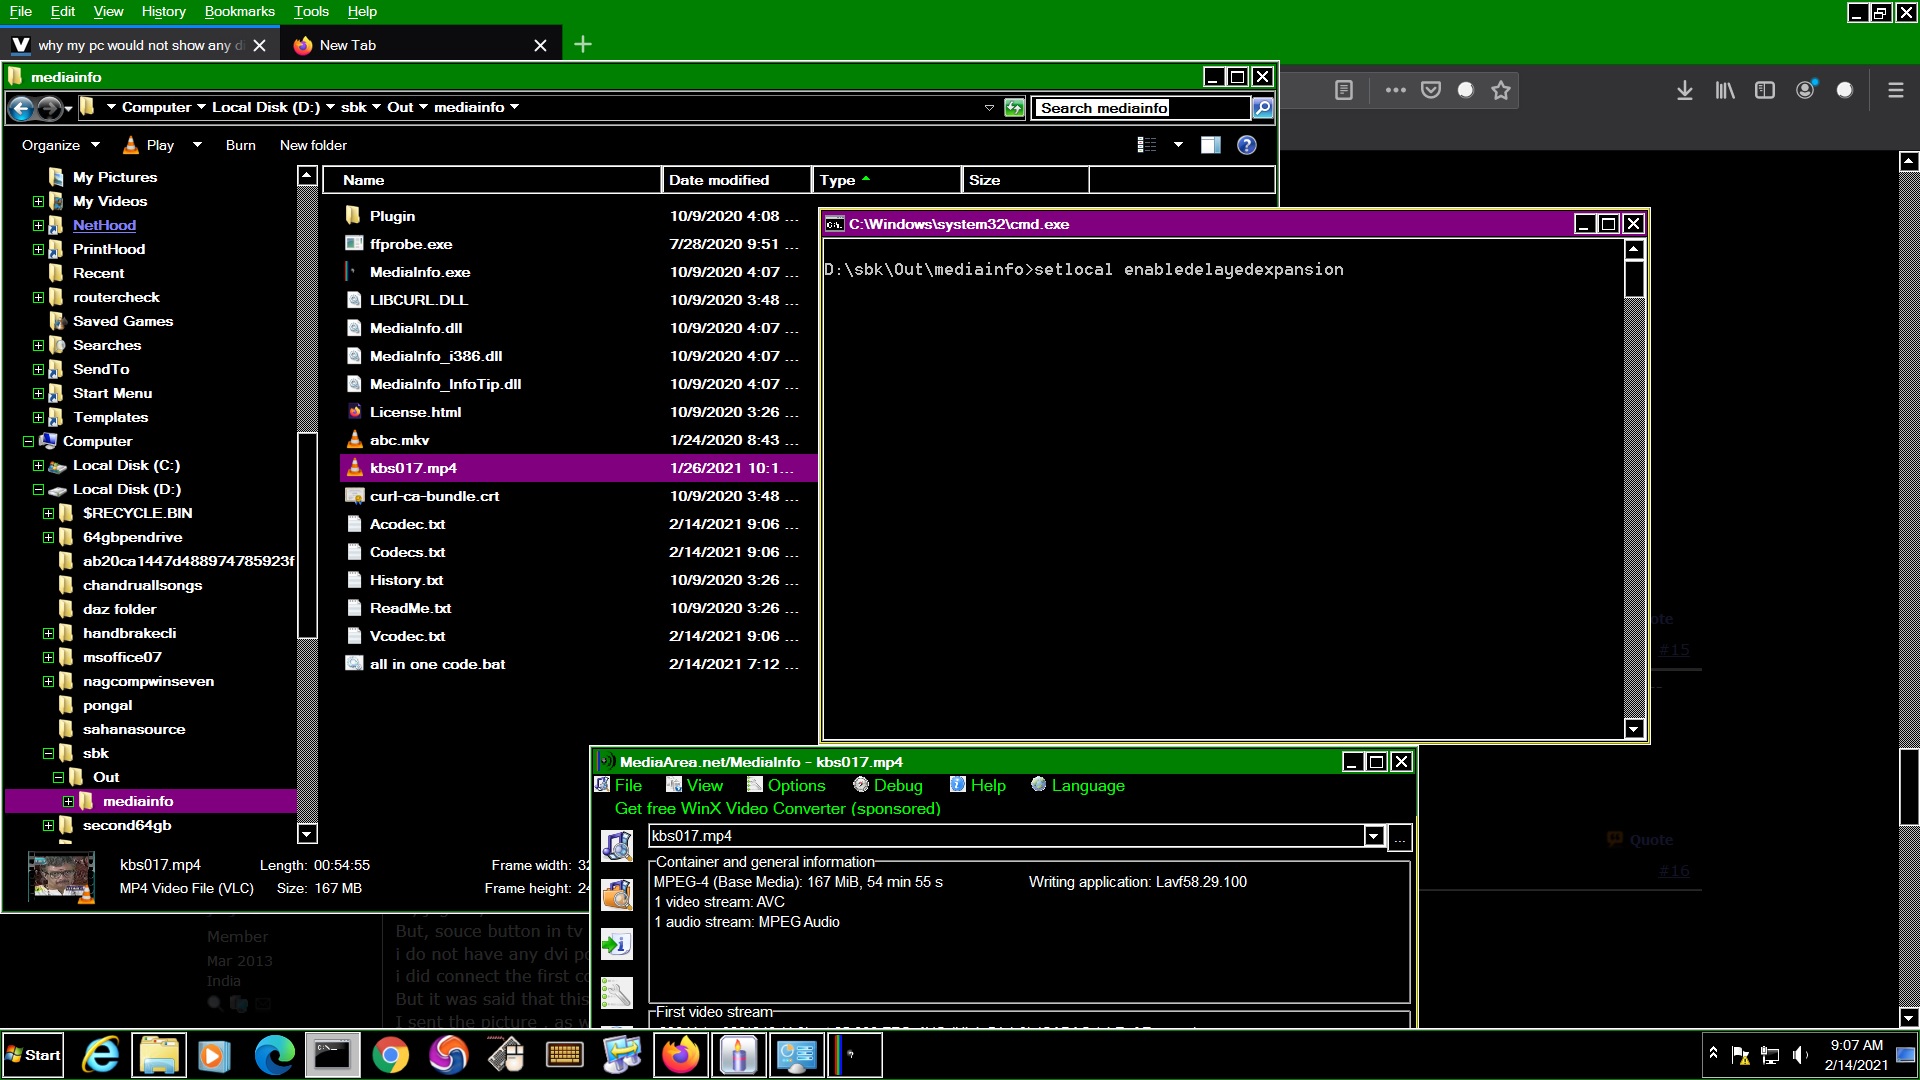Select all in one code.bat file

tap(437, 664)
